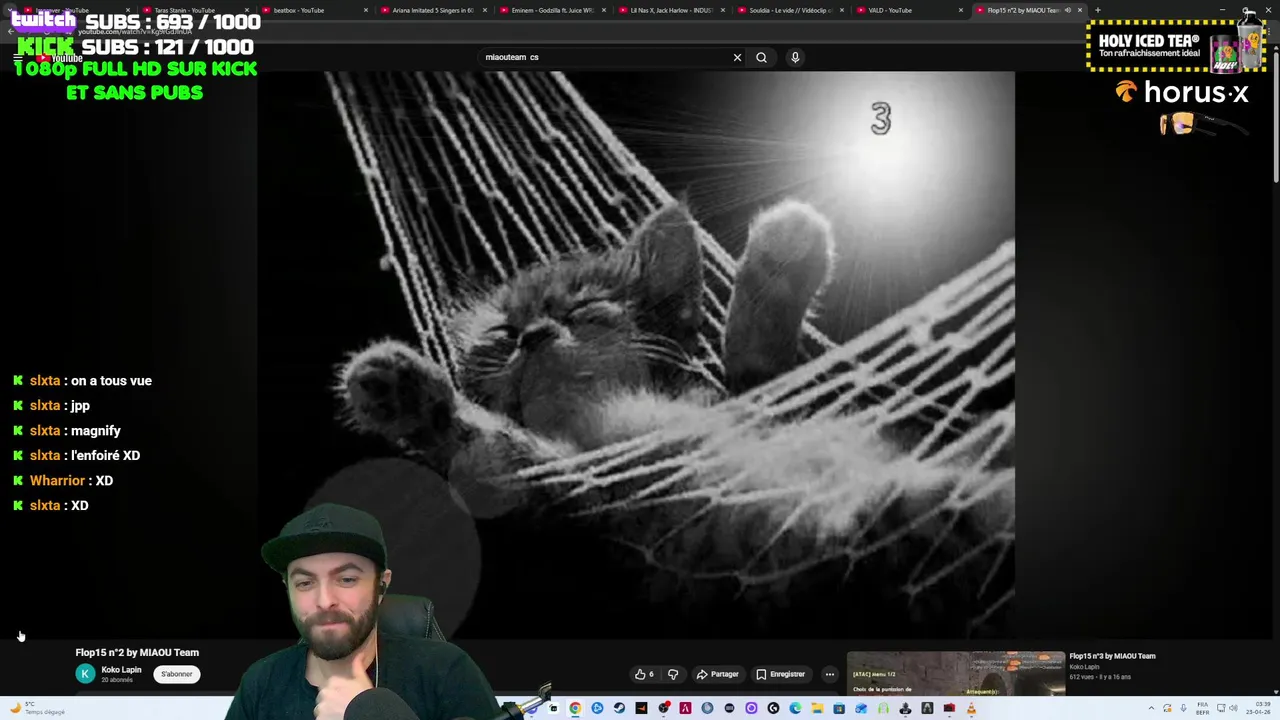1280x720 pixels.
Task: Mute the Flop15 tab via speaker icon
Action: point(1067,10)
